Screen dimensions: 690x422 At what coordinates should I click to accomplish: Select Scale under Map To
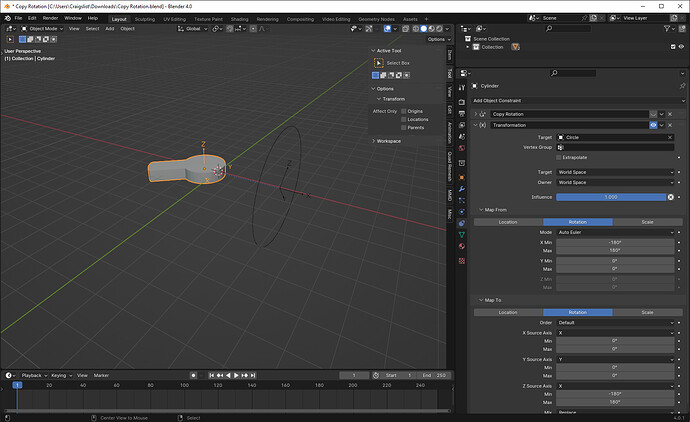pos(647,312)
